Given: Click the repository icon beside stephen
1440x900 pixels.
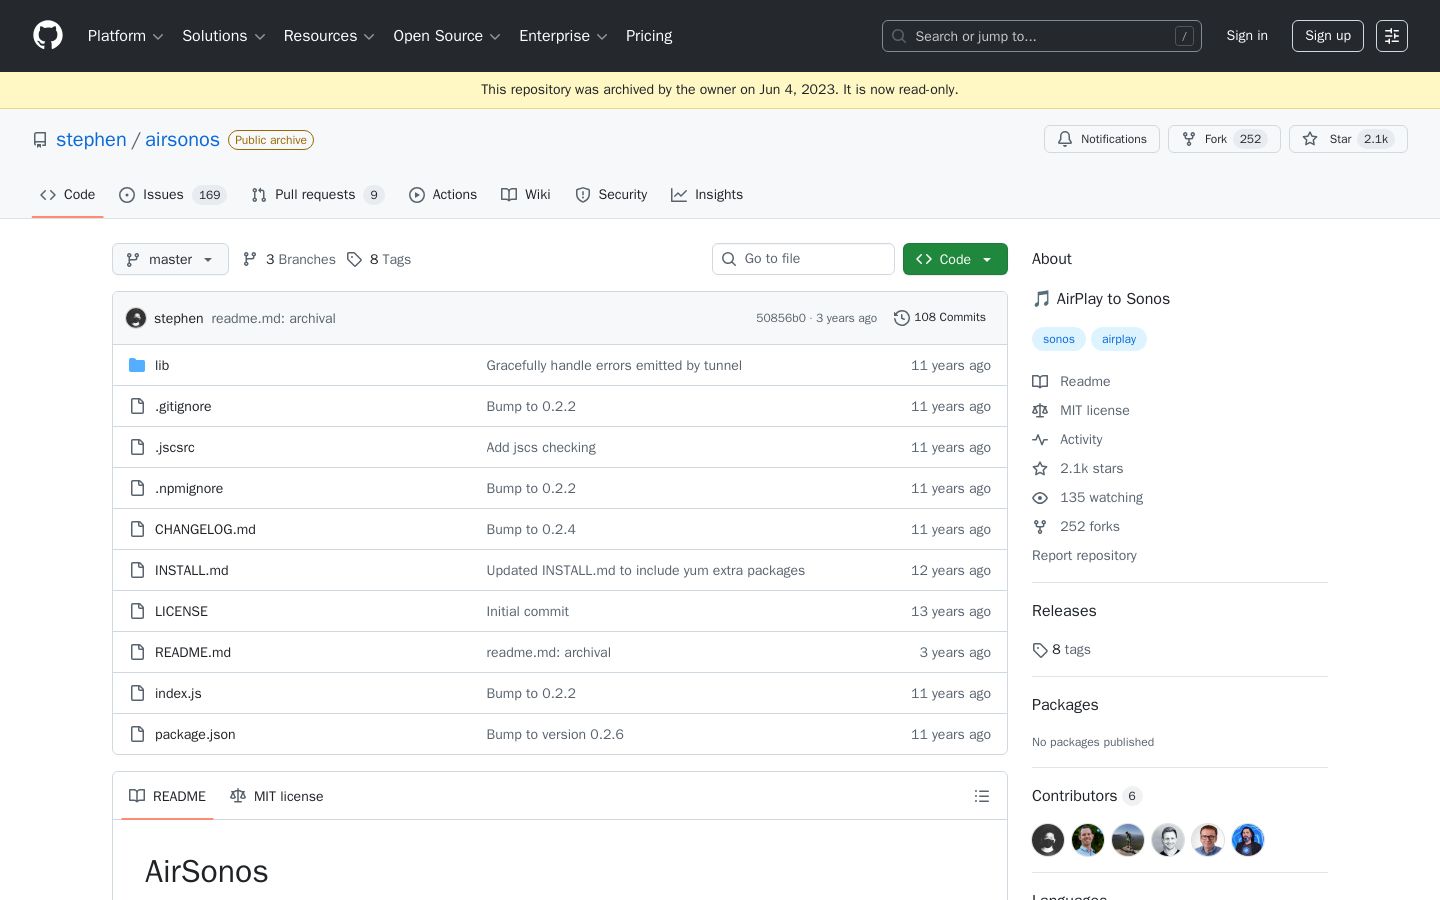Looking at the screenshot, I should [x=40, y=140].
